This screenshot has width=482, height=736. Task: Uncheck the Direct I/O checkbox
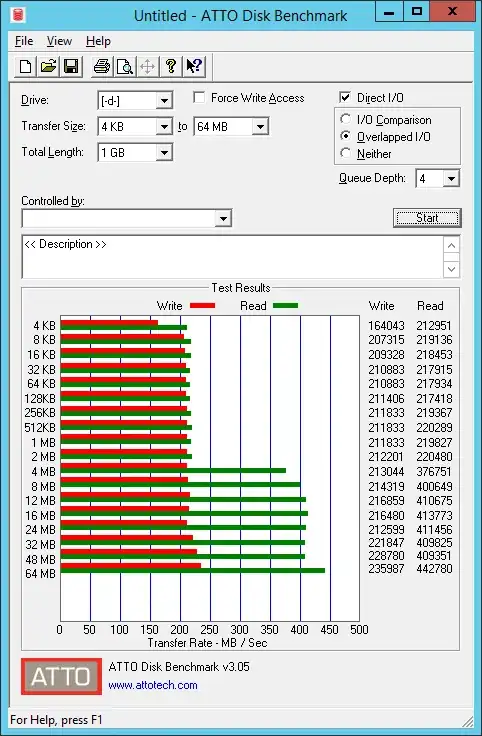point(345,98)
